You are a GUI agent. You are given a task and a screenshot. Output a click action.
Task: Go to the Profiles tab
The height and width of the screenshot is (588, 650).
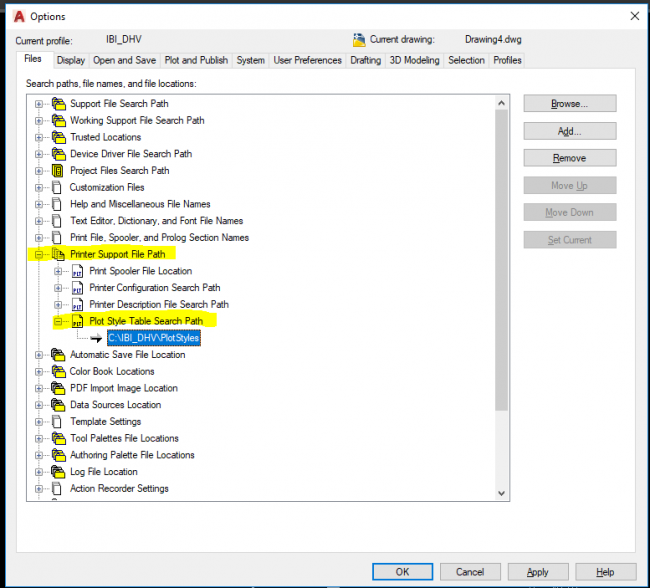(507, 60)
